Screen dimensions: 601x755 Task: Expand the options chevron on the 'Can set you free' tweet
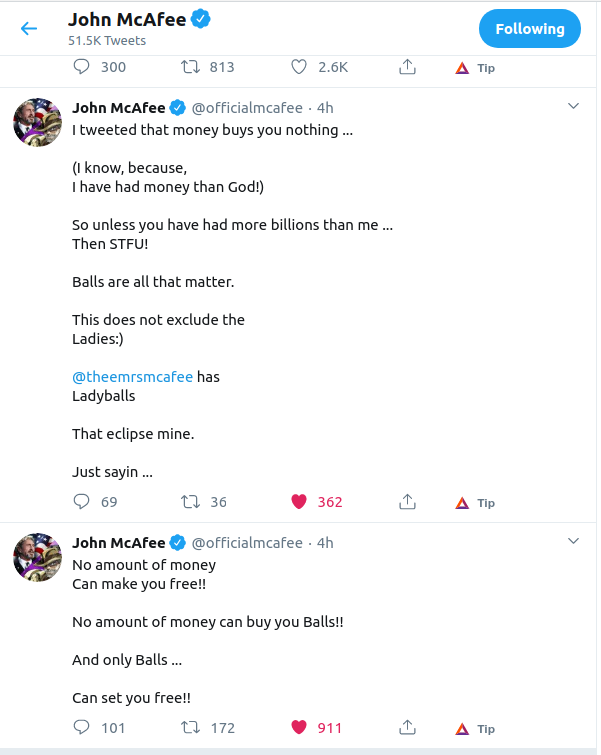pos(573,541)
